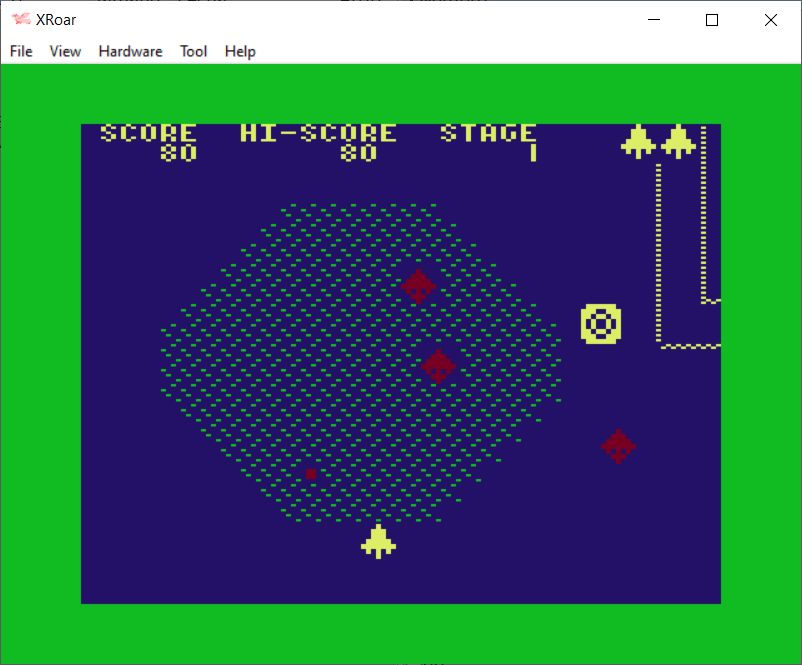Minimize the XRoar window
Viewport: 802px width, 665px height.
click(x=654, y=20)
